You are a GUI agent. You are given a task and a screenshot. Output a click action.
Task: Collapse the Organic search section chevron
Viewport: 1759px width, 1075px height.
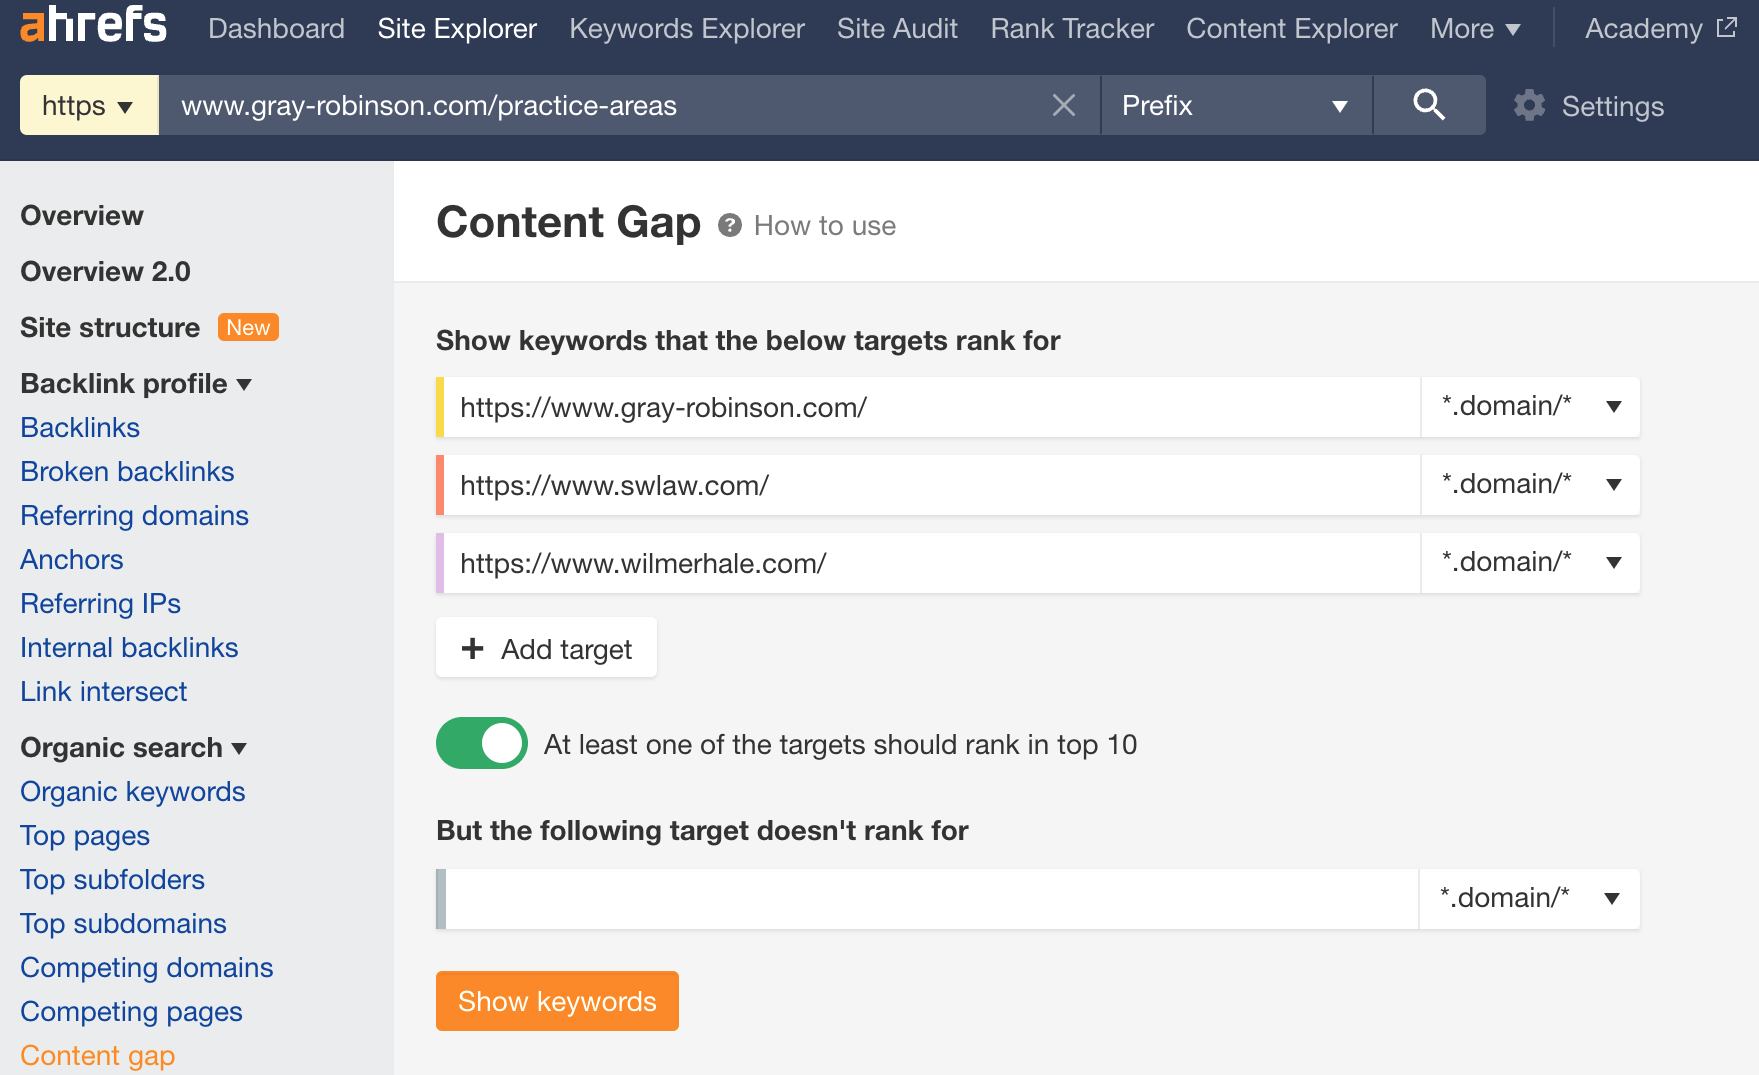click(239, 748)
